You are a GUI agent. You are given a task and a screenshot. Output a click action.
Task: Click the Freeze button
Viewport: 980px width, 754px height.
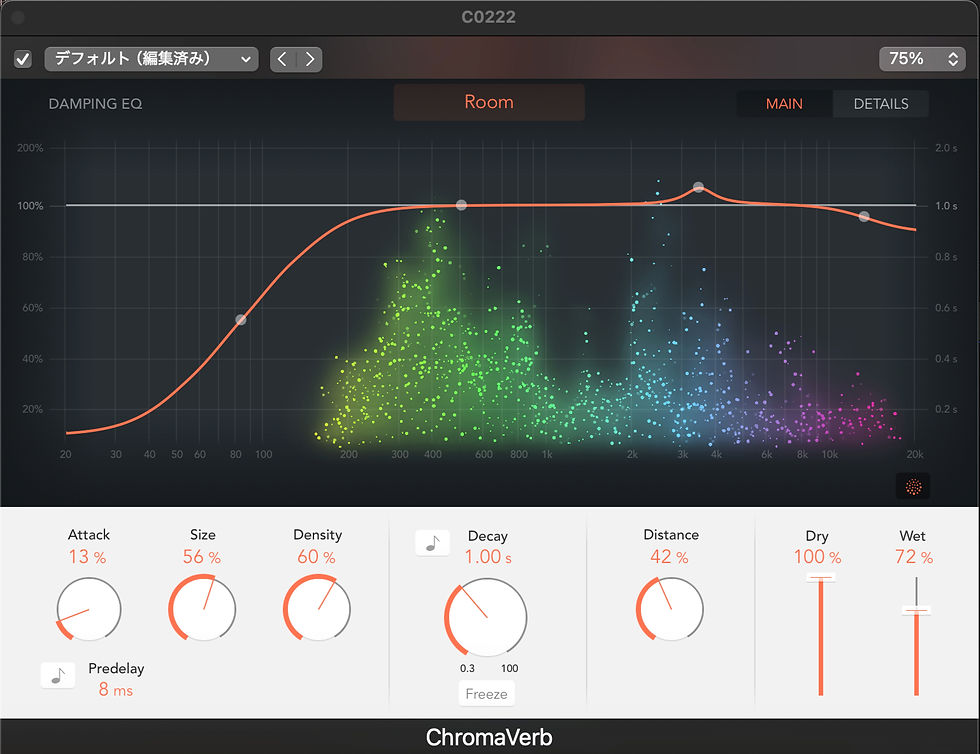(486, 694)
